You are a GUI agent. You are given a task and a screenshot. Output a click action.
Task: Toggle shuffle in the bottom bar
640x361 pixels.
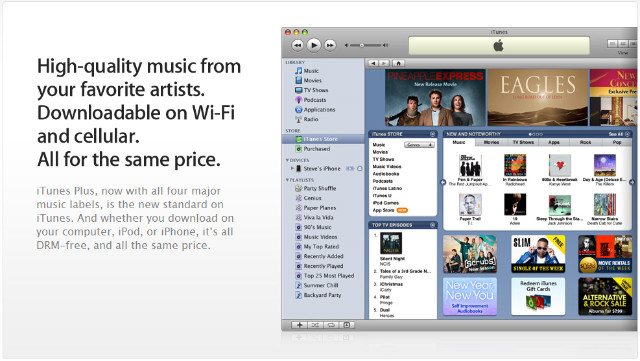[315, 325]
